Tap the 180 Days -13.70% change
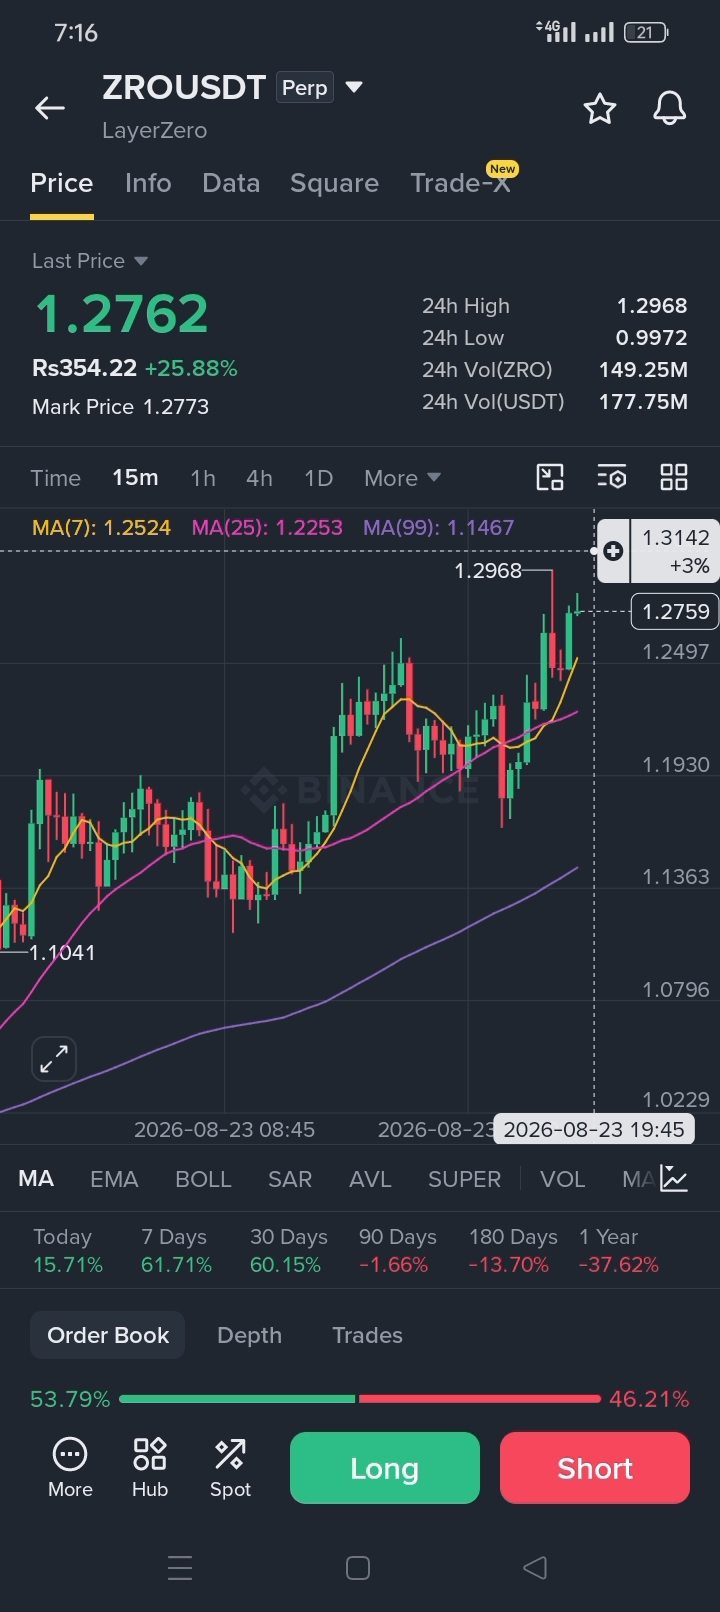The image size is (720, 1612). 512,1251
